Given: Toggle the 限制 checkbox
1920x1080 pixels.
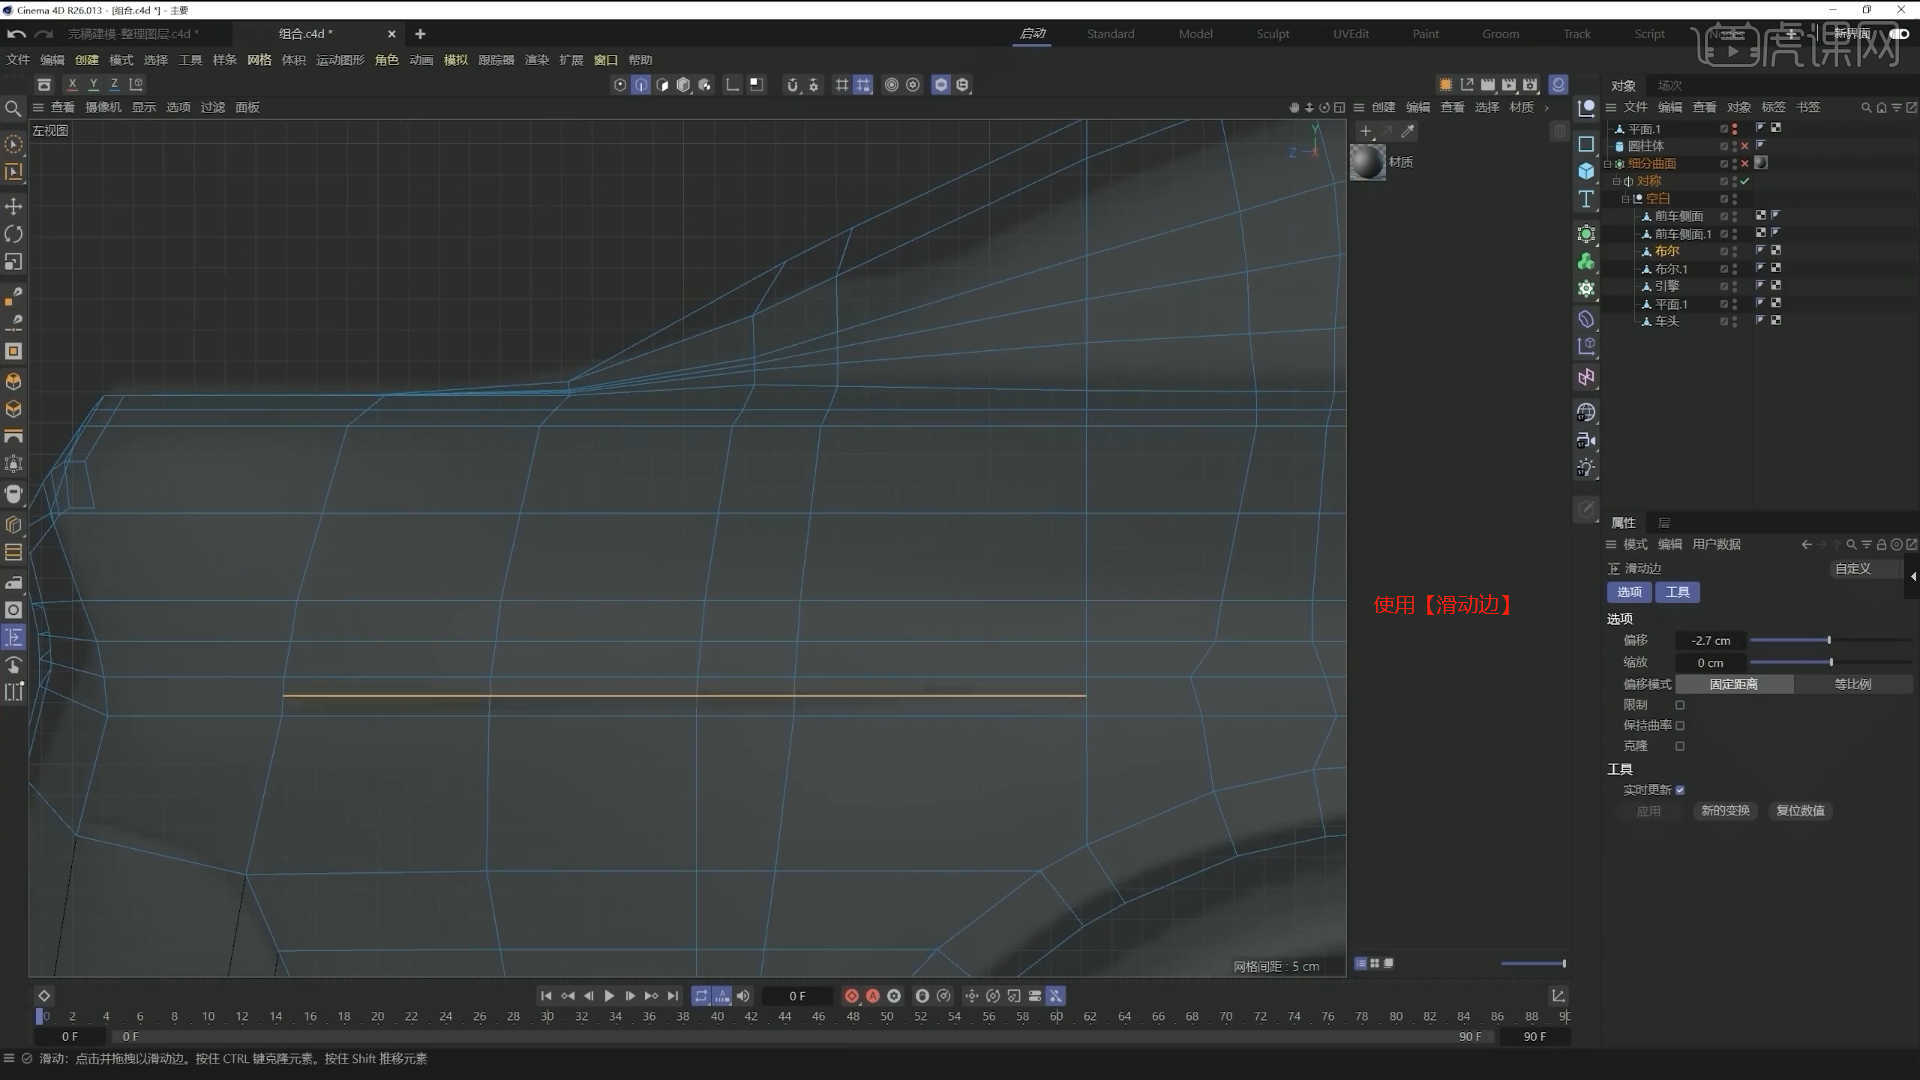Looking at the screenshot, I should tap(1680, 705).
